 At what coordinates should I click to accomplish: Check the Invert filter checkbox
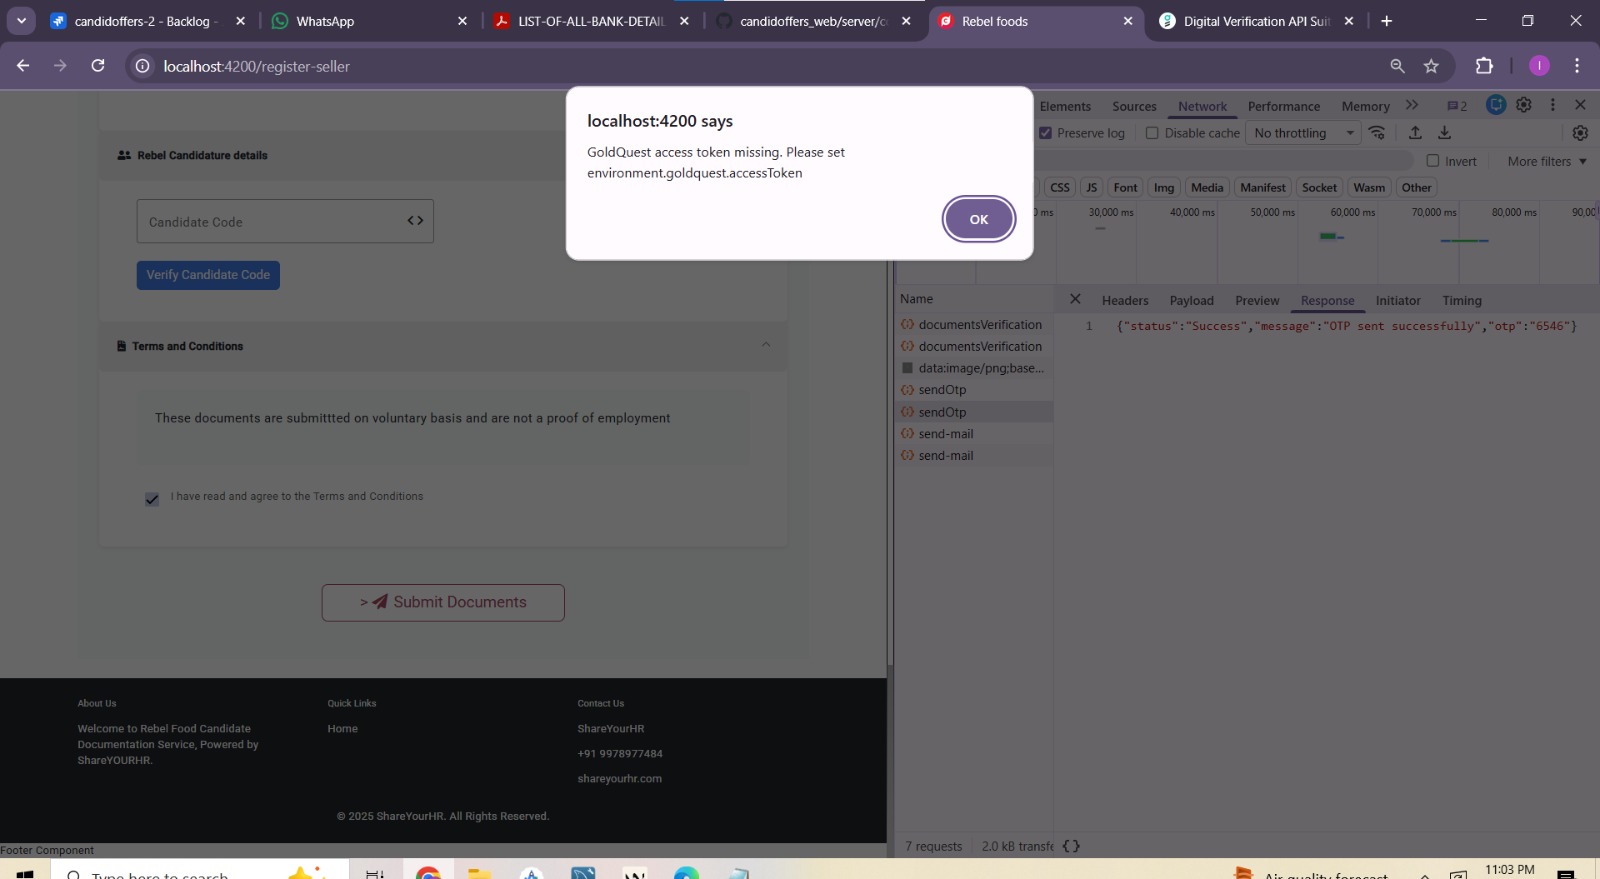point(1432,161)
